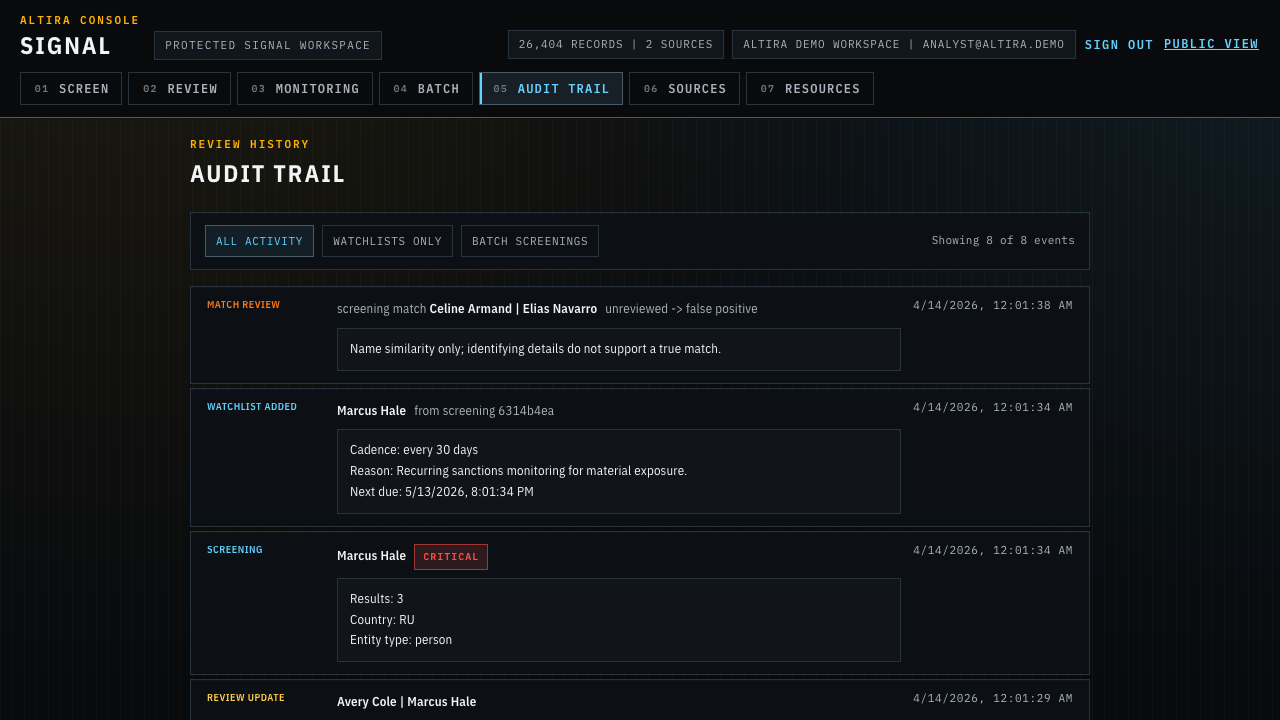Filter events by ALL ACTIVITY
This screenshot has height=720, width=1280.
(x=259, y=240)
